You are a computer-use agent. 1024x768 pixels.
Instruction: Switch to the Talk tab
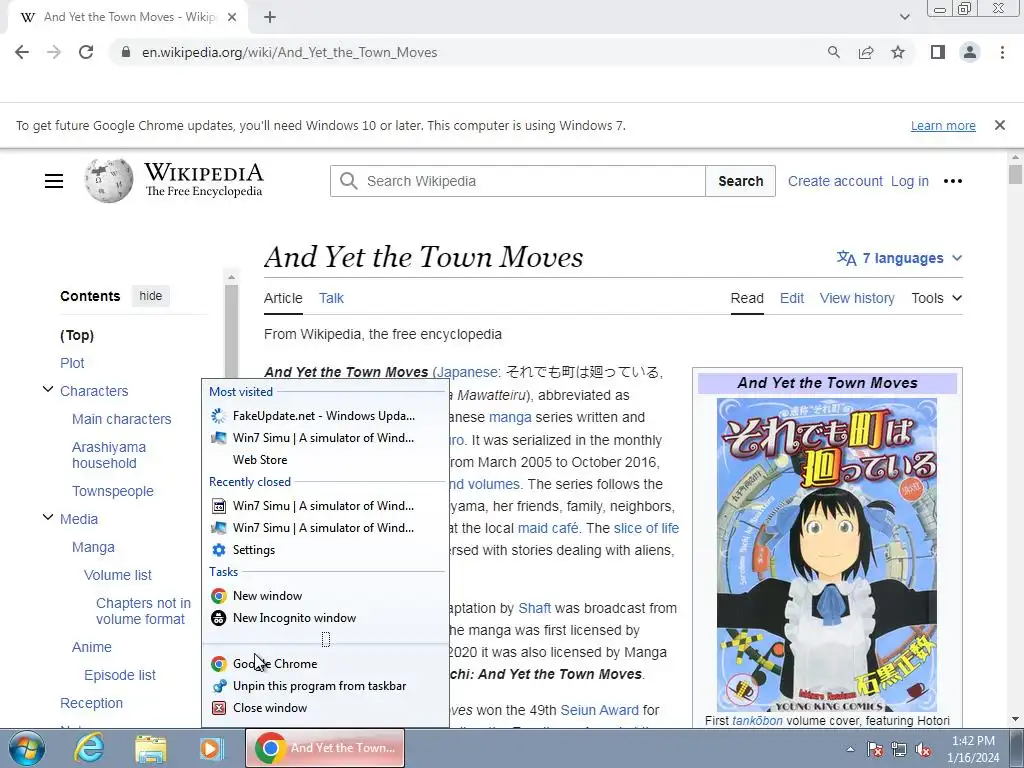pyautogui.click(x=331, y=298)
